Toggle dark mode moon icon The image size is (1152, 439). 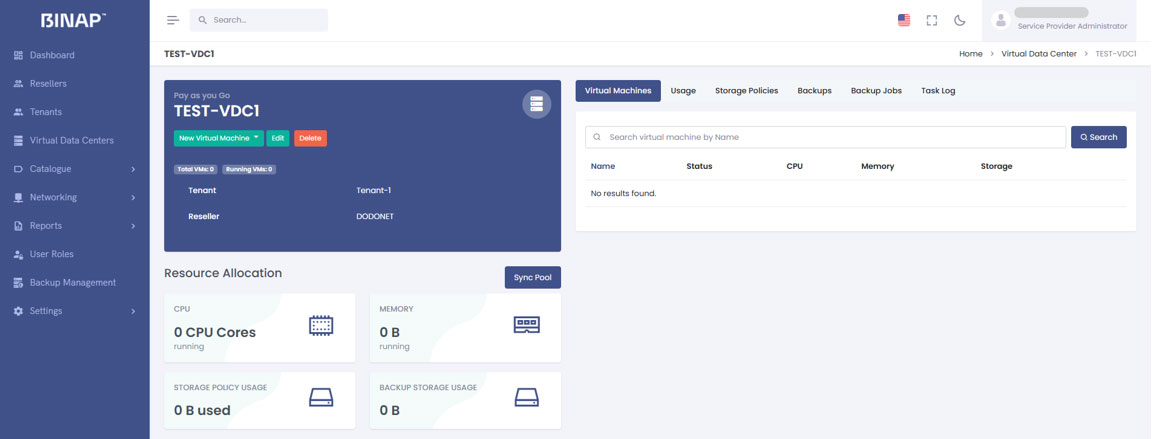coord(960,20)
